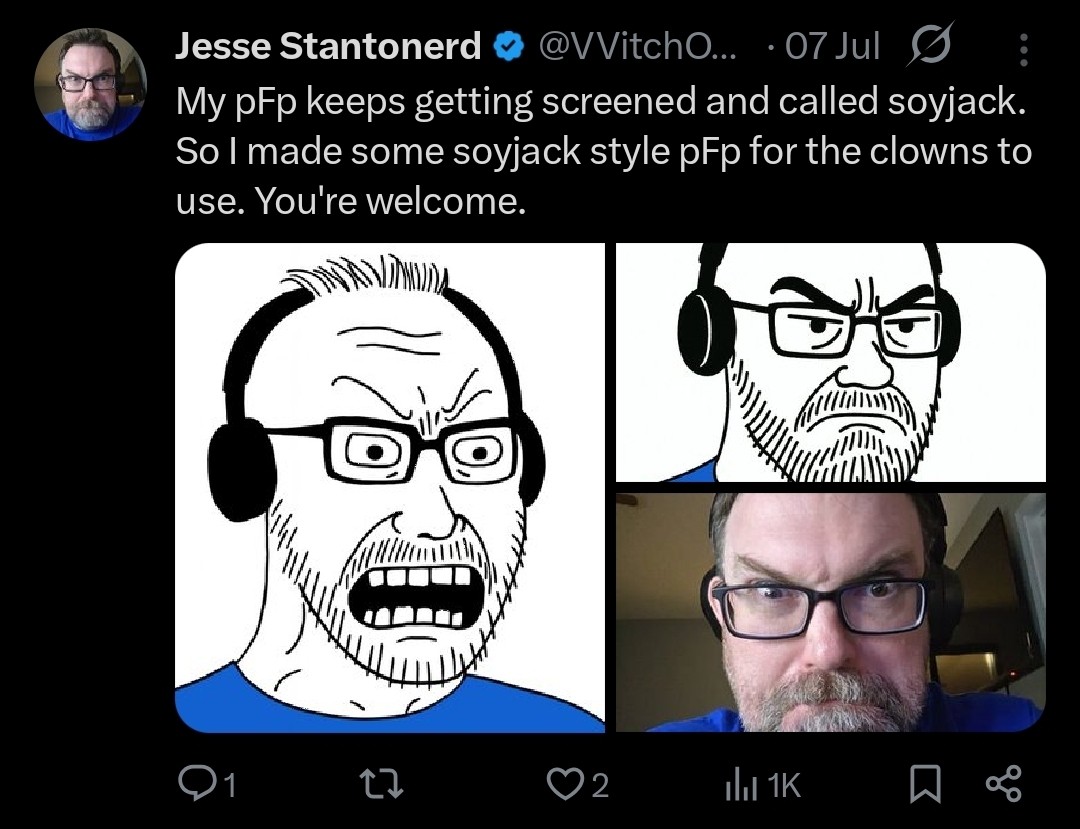The height and width of the screenshot is (829, 1080).
Task: Open the frowning cartoon with headphones image
Action: 830,362
